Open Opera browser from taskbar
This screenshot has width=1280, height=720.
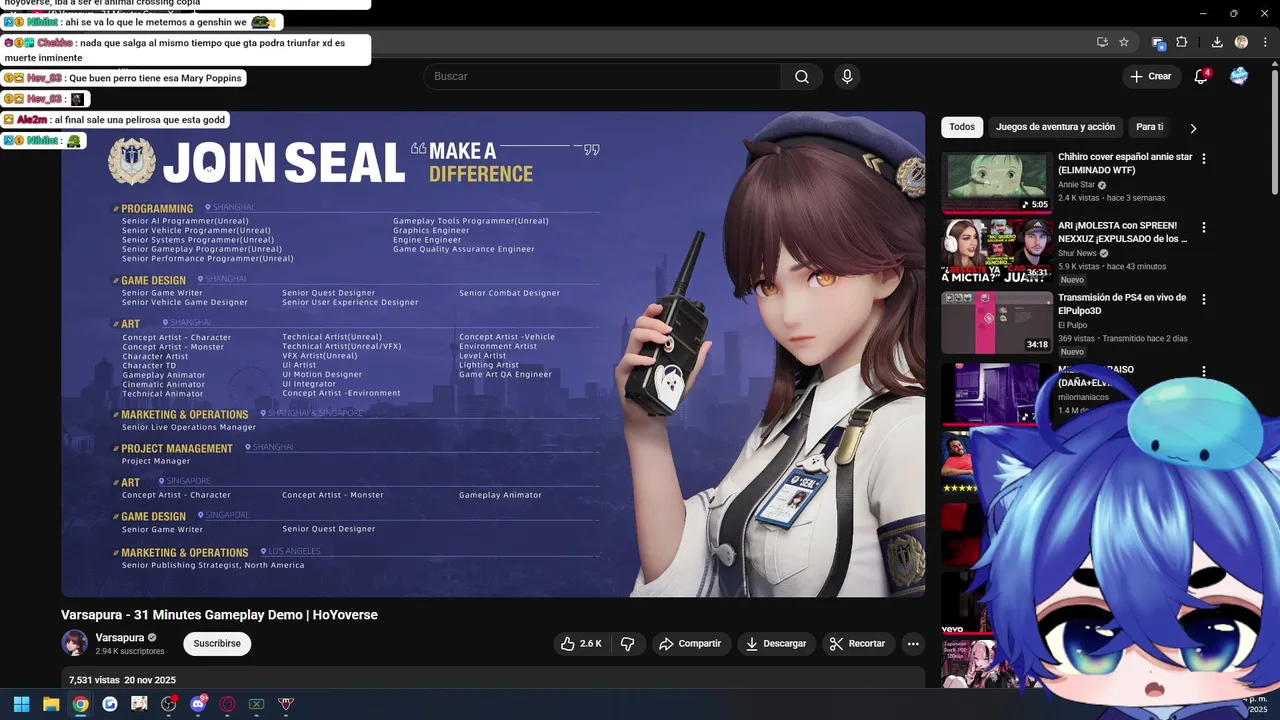click(228, 704)
